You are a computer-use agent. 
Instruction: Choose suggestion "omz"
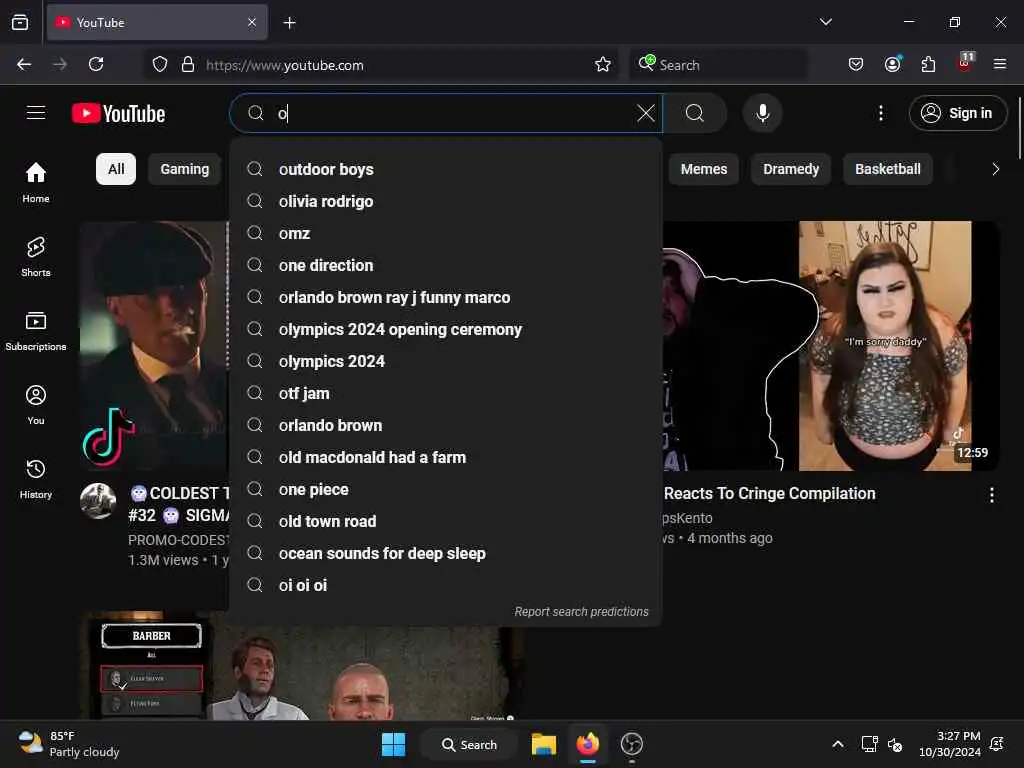[x=446, y=233]
